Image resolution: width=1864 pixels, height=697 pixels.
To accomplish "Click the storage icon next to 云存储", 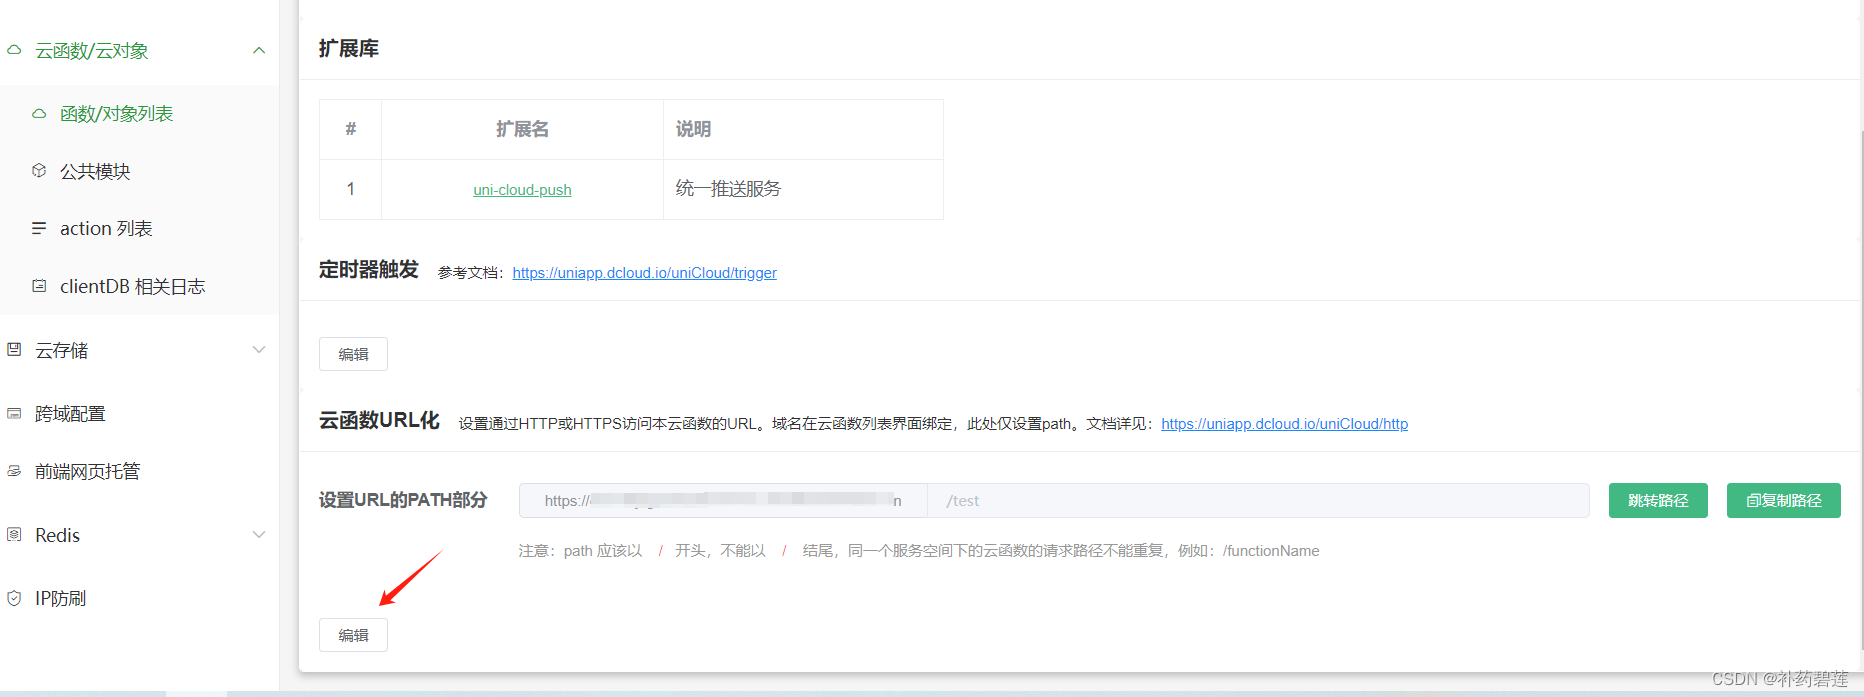I will [14, 350].
